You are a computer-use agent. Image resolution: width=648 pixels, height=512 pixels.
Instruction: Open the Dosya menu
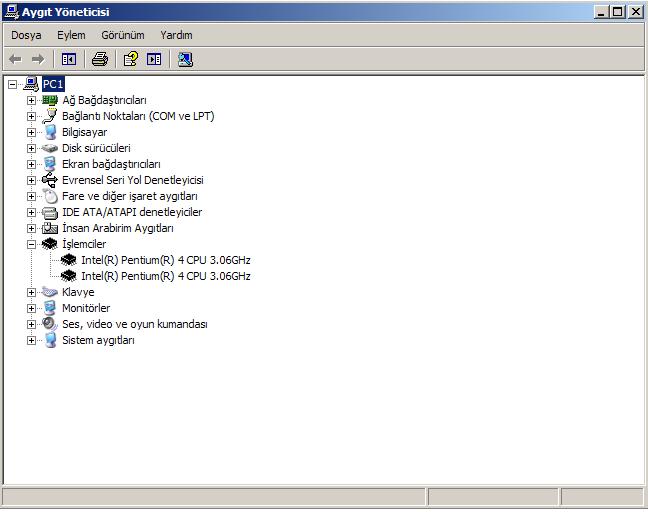[26, 35]
